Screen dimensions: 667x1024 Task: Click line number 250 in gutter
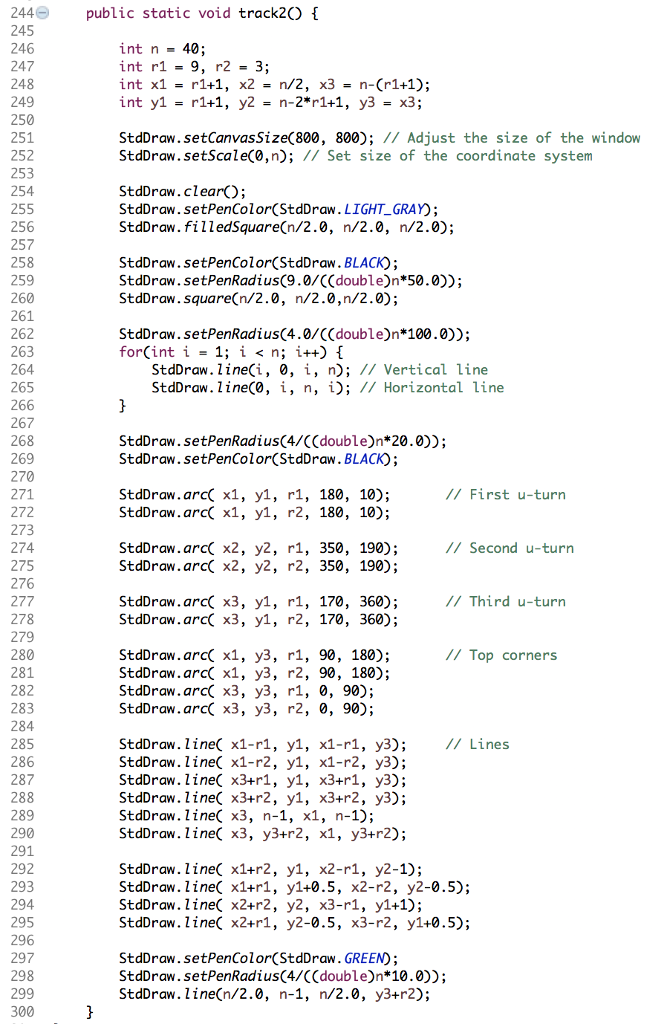pyautogui.click(x=22, y=120)
